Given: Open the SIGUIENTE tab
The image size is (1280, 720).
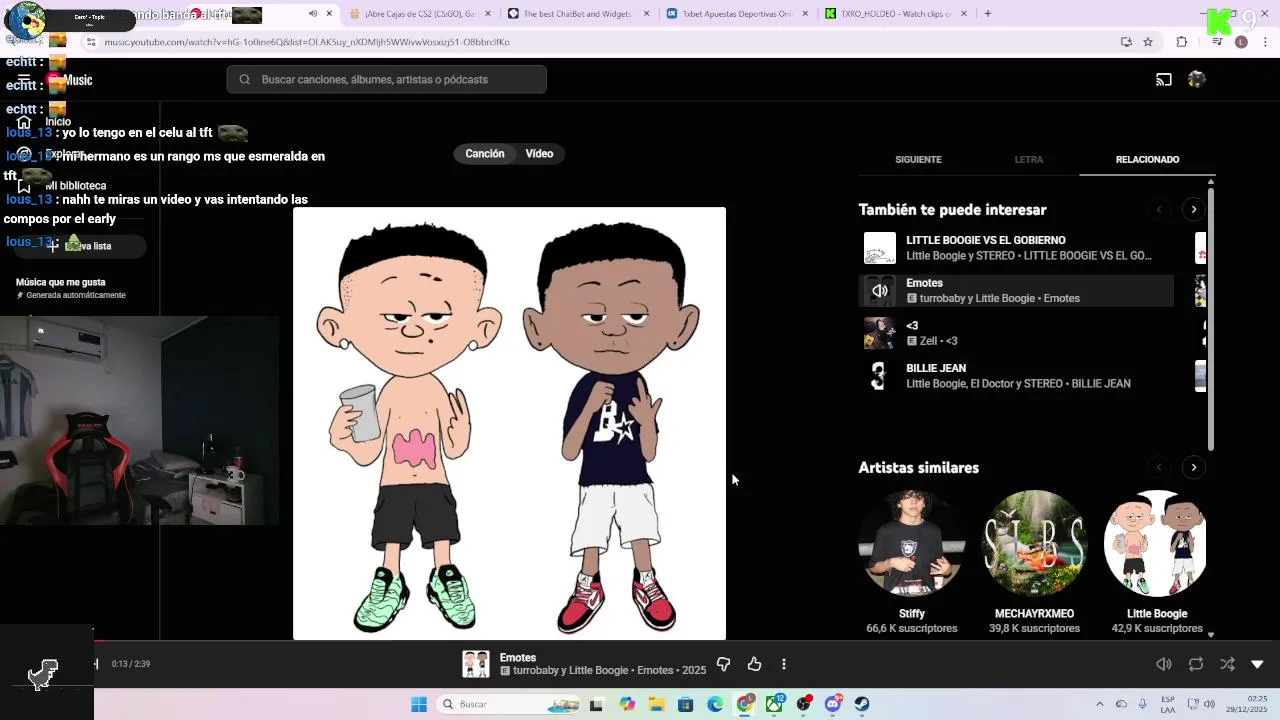Looking at the screenshot, I should pos(918,160).
